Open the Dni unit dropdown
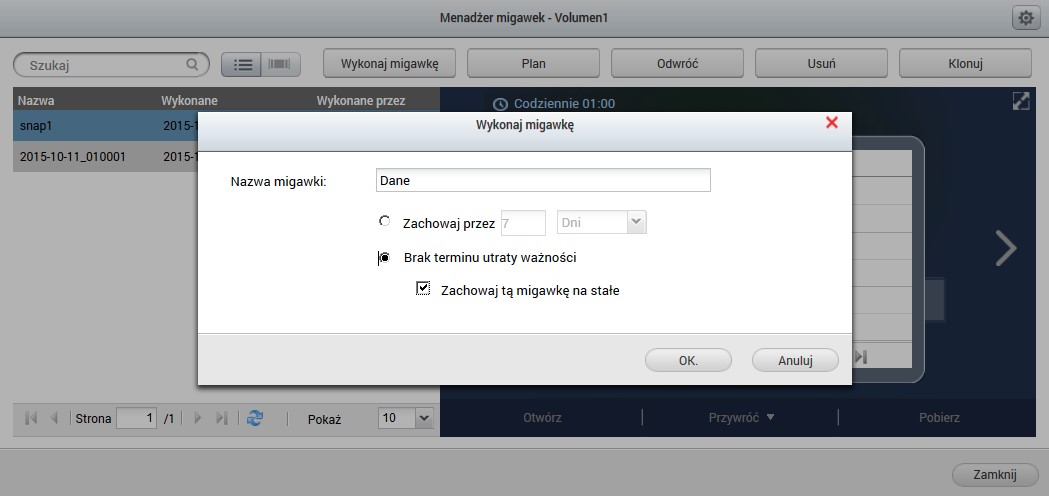 click(636, 222)
